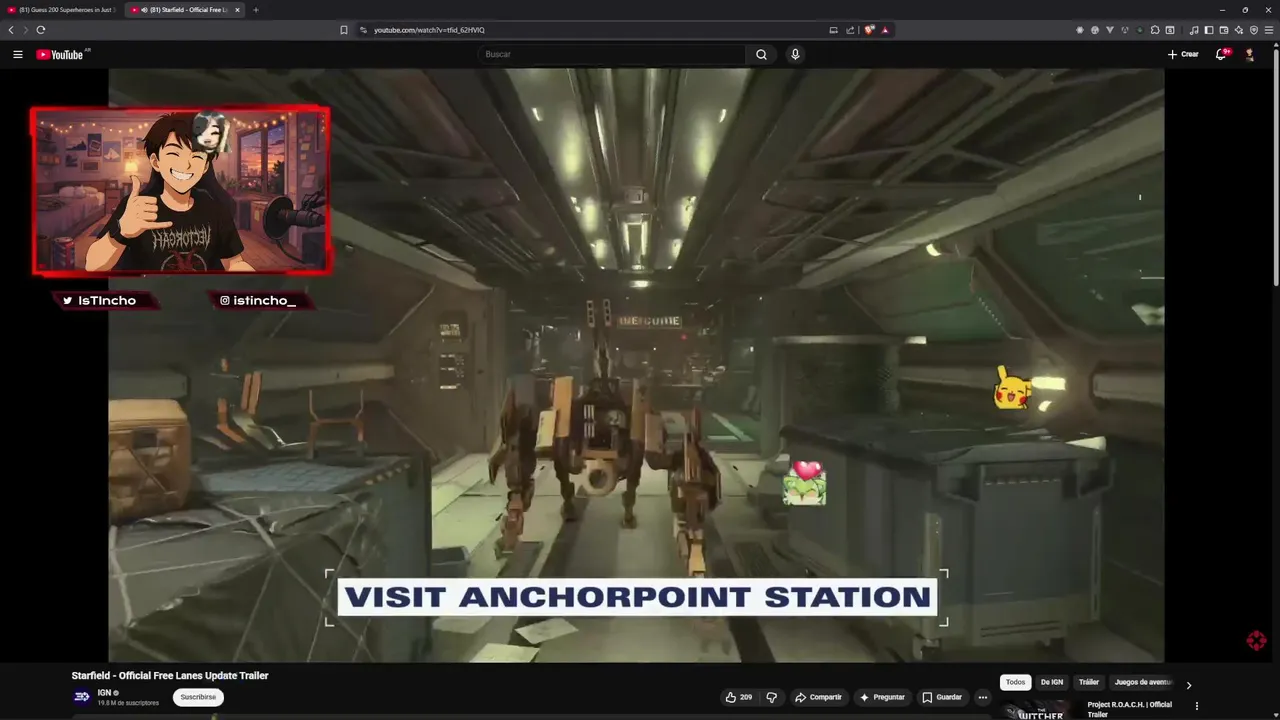This screenshot has width=1280, height=720.
Task: Dislike the video with thumbs down
Action: pos(771,697)
